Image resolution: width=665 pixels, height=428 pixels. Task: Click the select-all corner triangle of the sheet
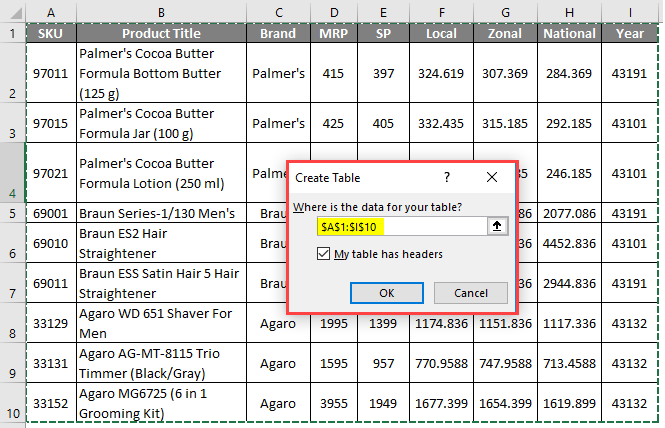click(x=16, y=14)
